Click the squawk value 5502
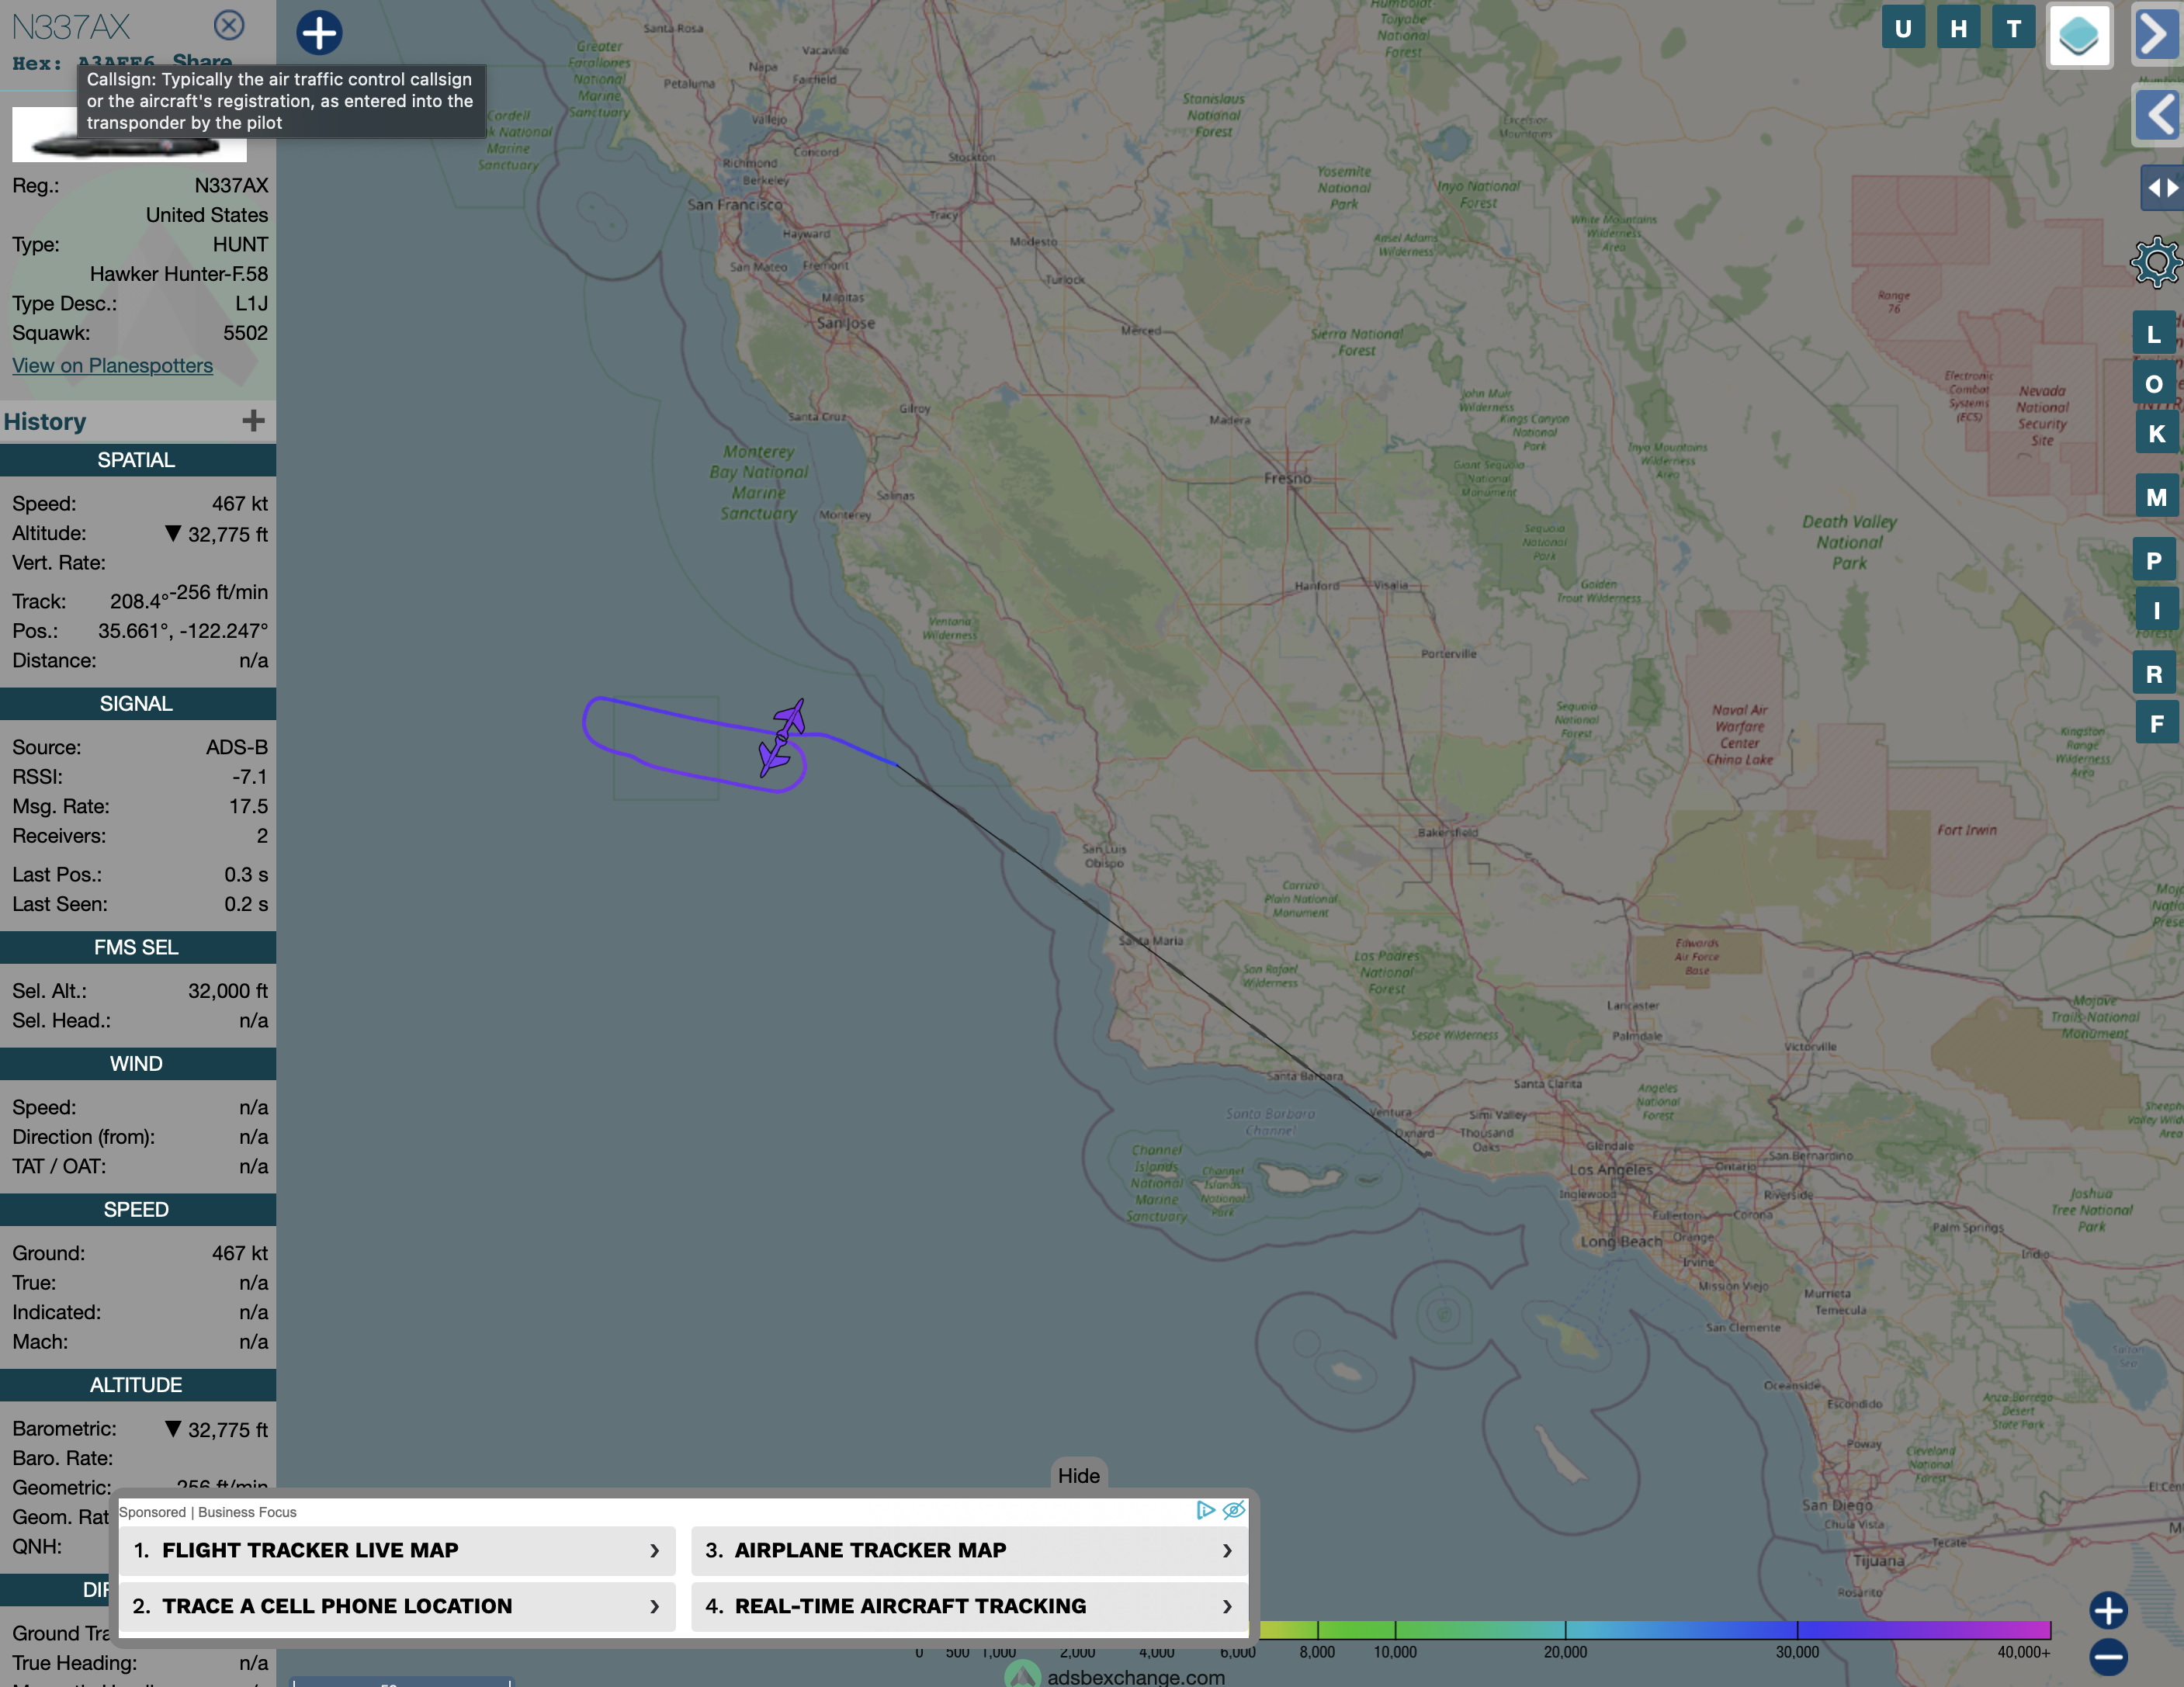 pyautogui.click(x=245, y=333)
